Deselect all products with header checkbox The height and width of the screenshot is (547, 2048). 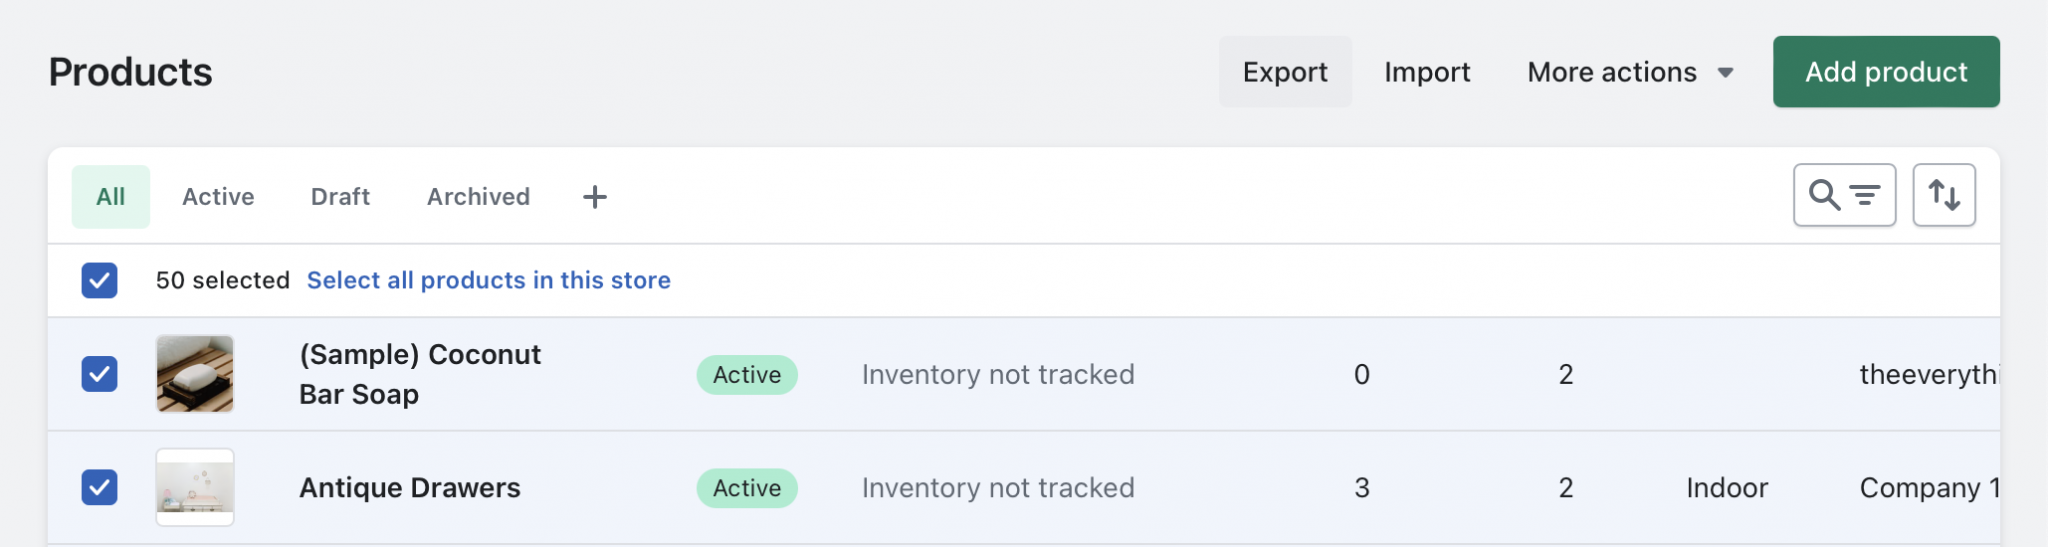100,280
